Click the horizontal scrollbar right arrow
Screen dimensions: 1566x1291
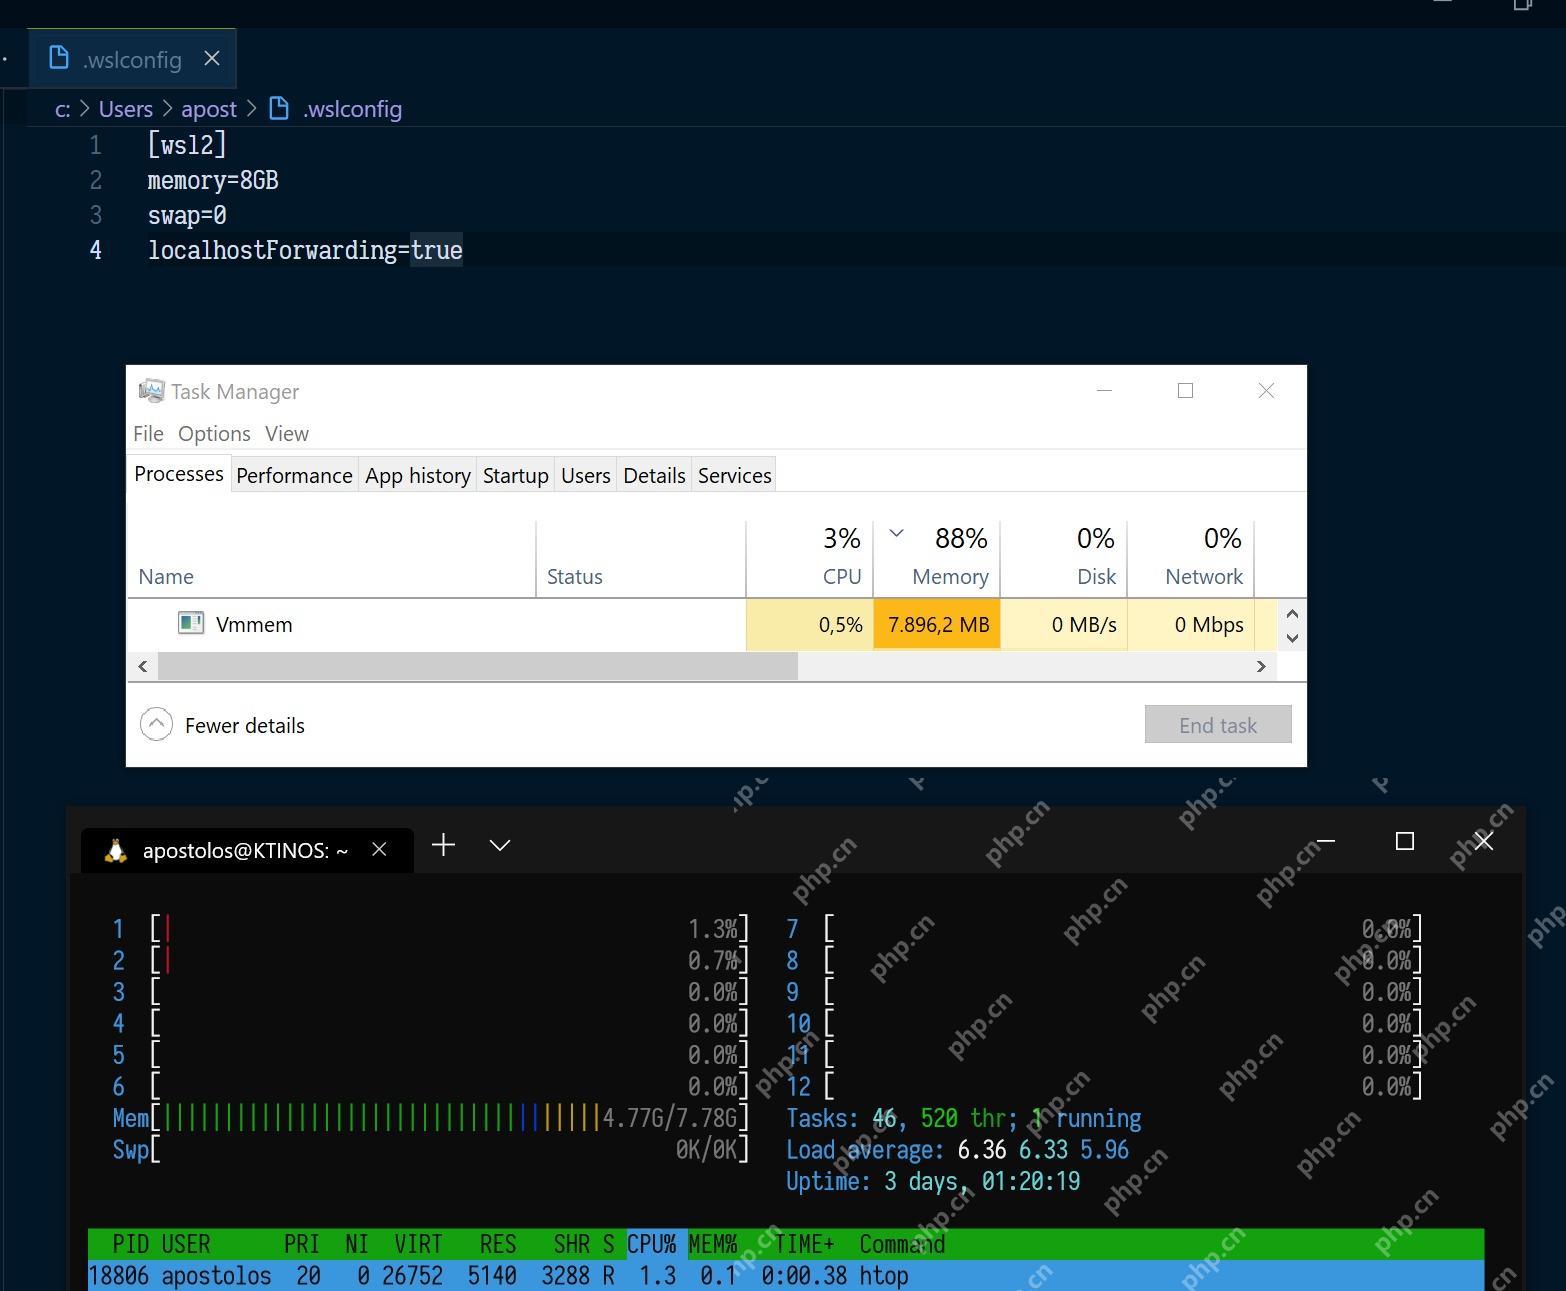coord(1261,666)
